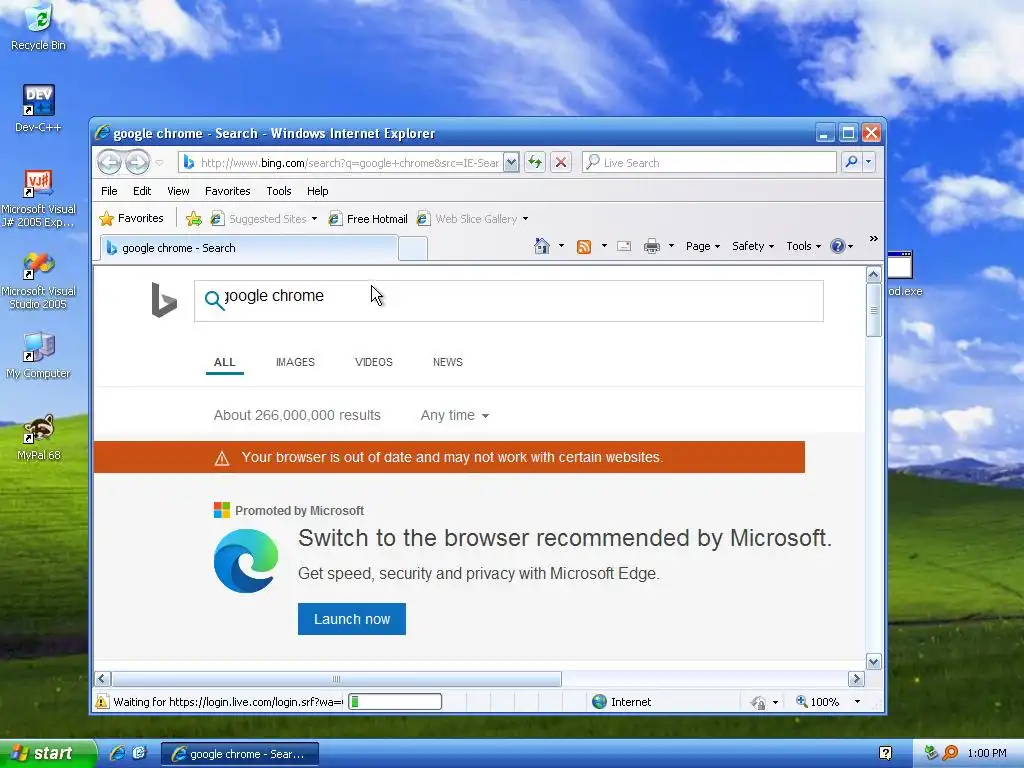Open a new blank tab button
This screenshot has height=768, width=1024.
coord(413,249)
